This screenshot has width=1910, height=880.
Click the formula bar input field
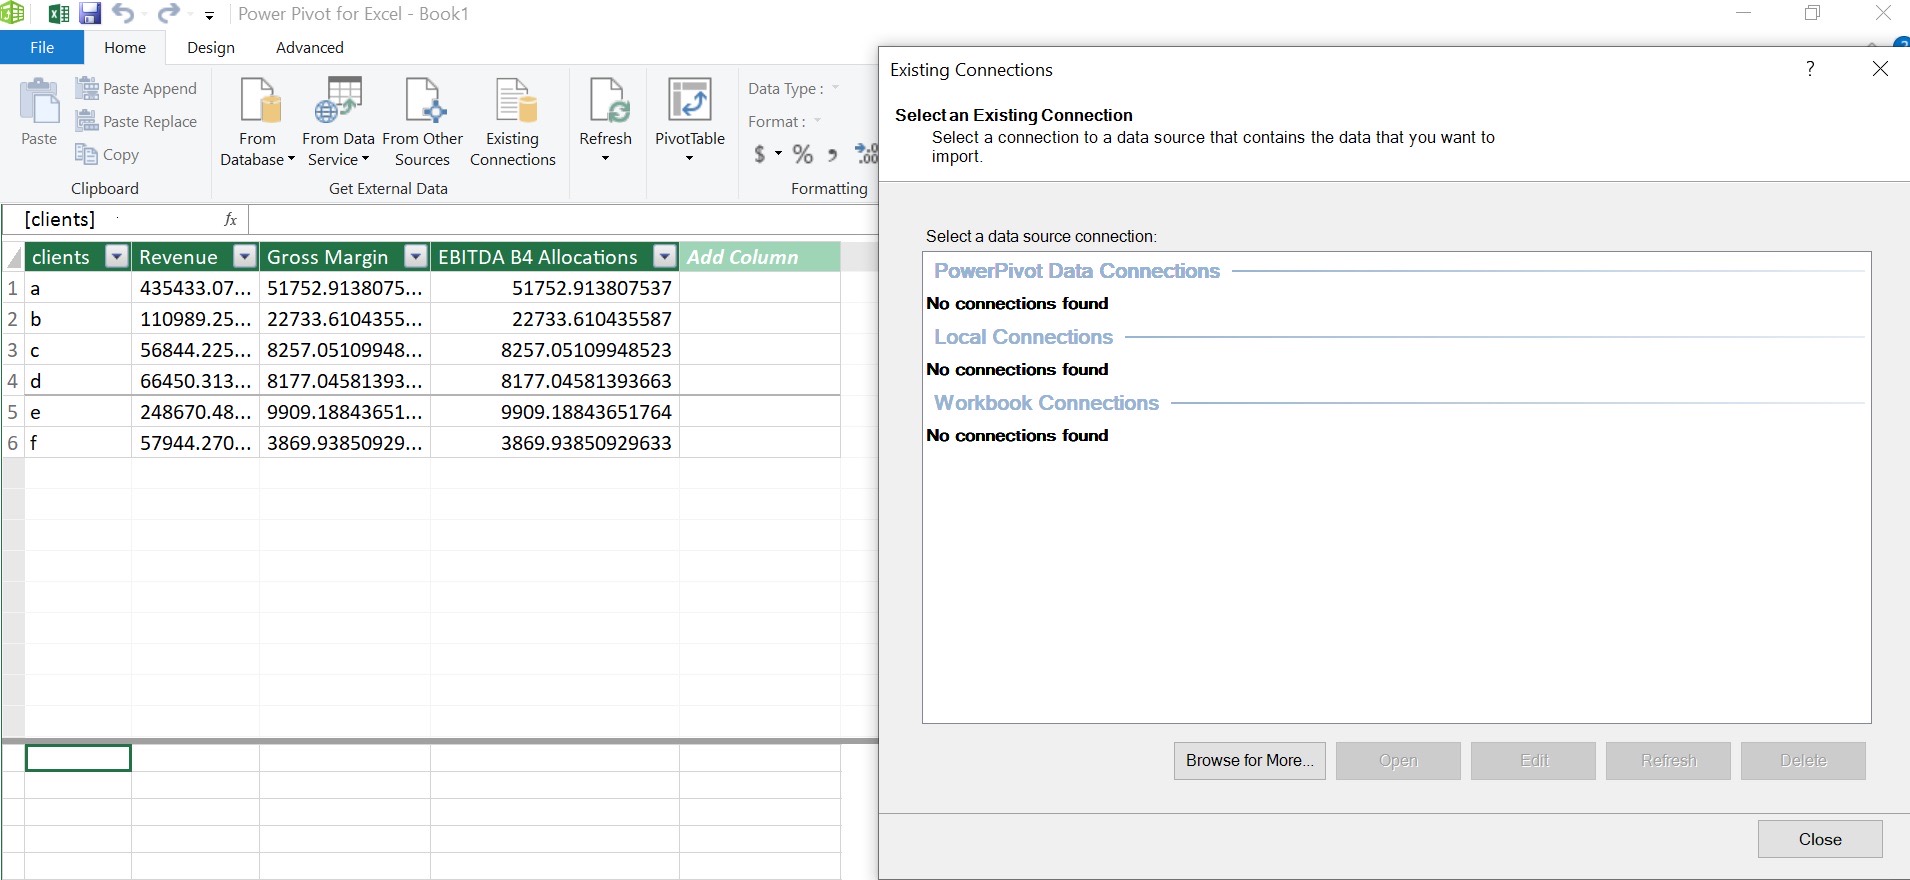563,219
